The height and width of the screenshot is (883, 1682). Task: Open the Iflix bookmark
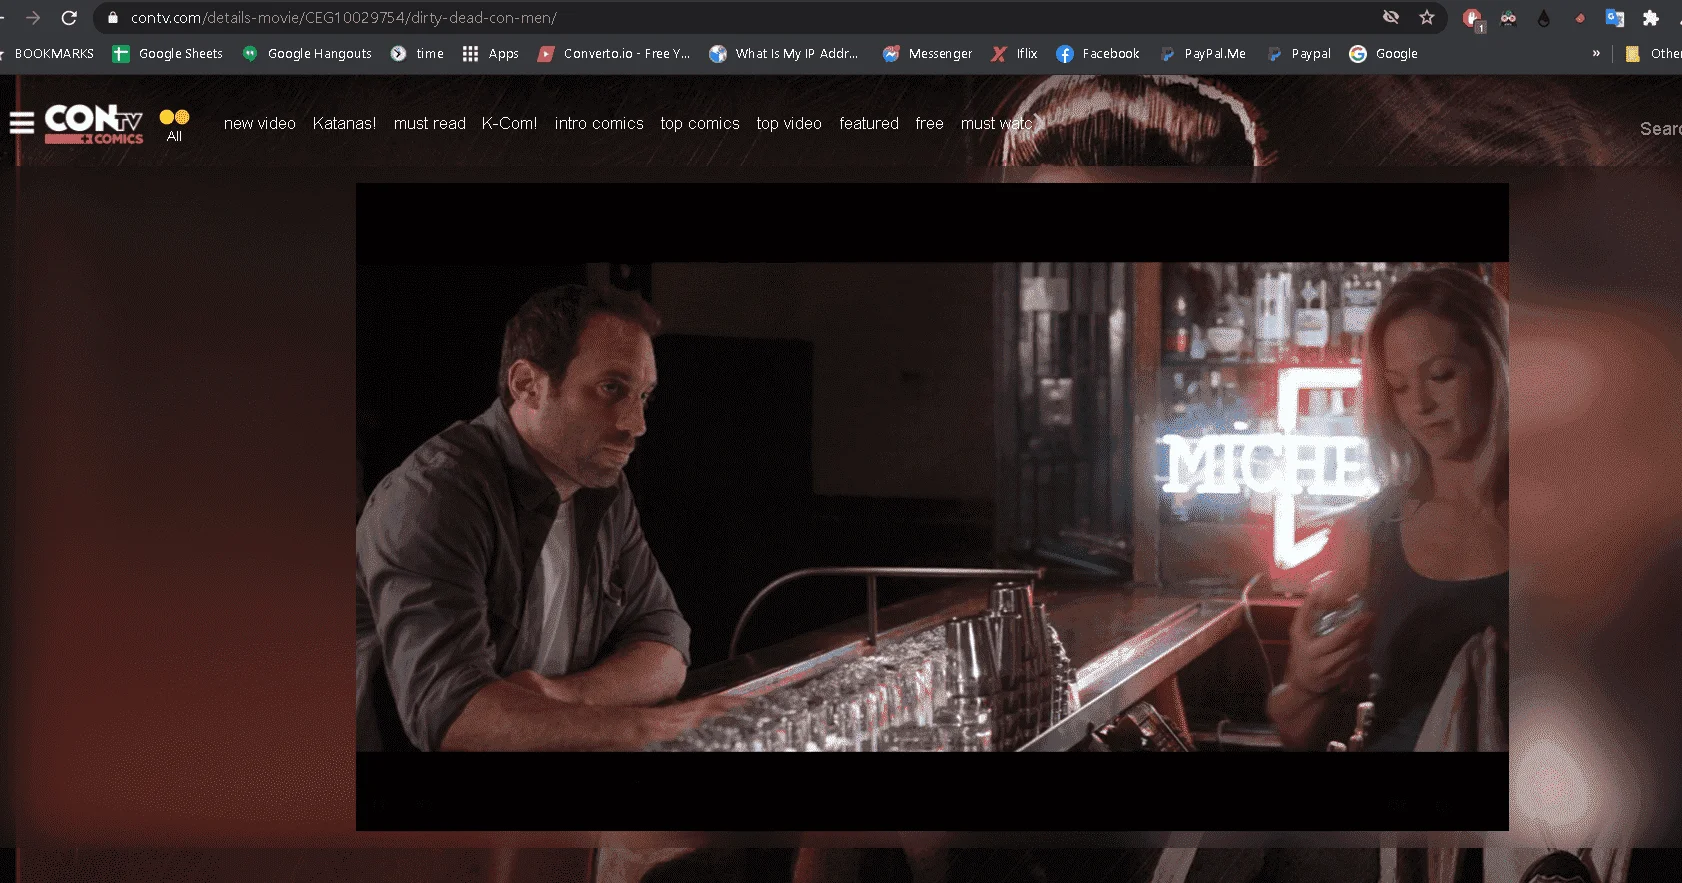tap(1014, 54)
